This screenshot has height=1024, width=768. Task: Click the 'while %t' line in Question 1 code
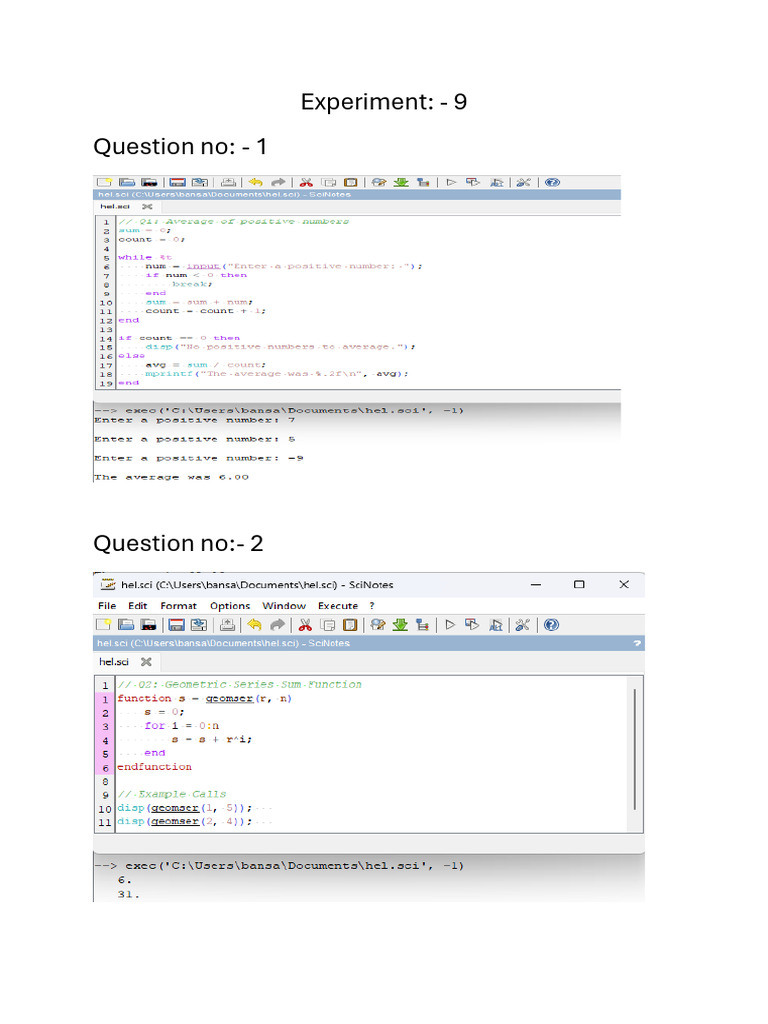coord(145,257)
